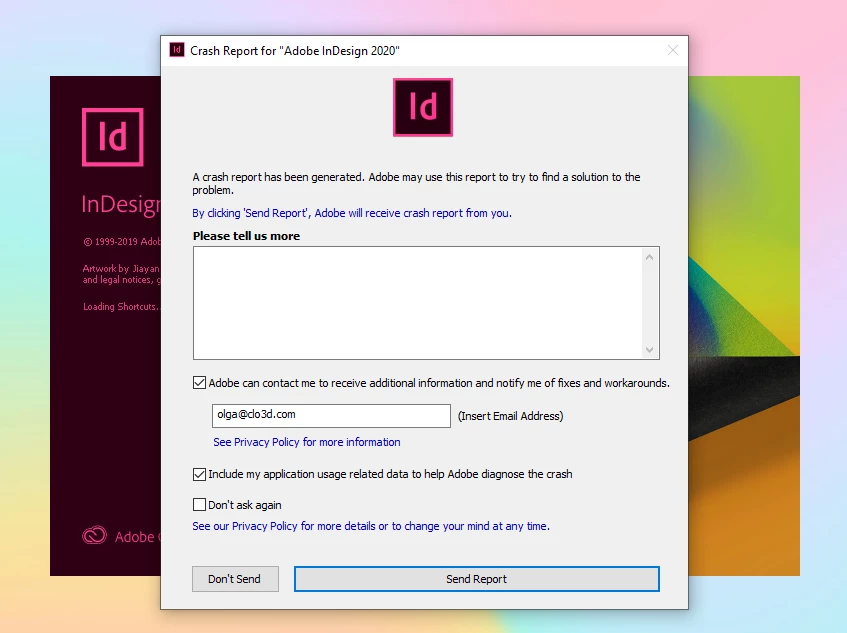Open See Privacy Policy for more information link

(x=307, y=442)
